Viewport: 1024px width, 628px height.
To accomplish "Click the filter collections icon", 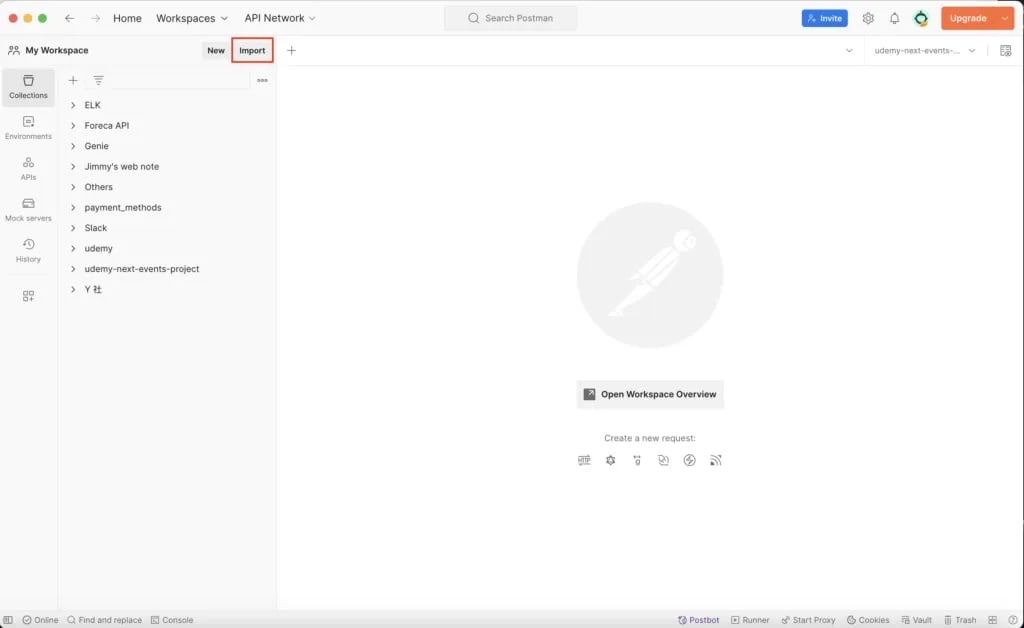I will pos(98,80).
